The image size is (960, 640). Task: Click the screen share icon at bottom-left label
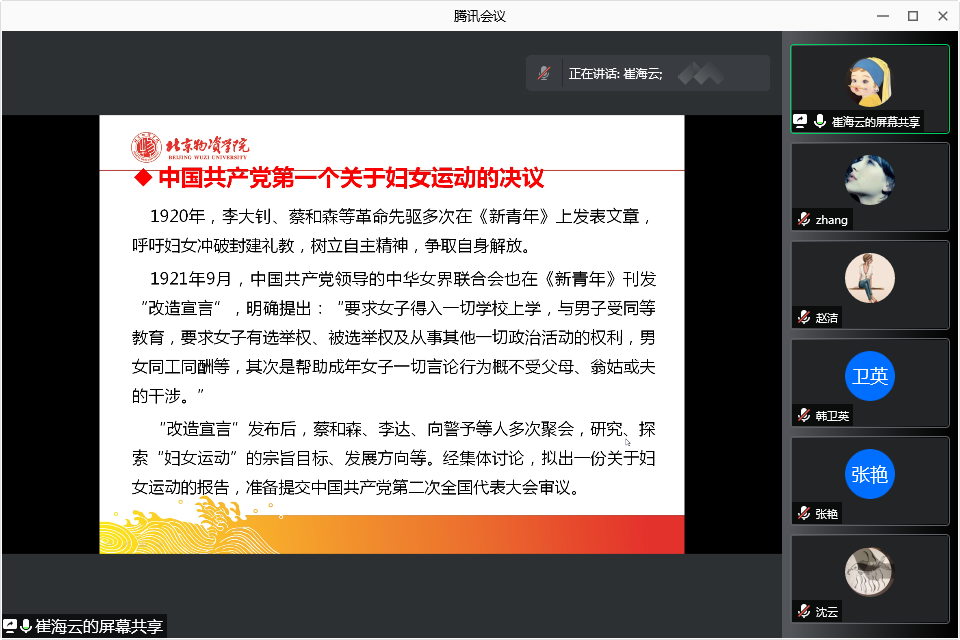(10, 627)
